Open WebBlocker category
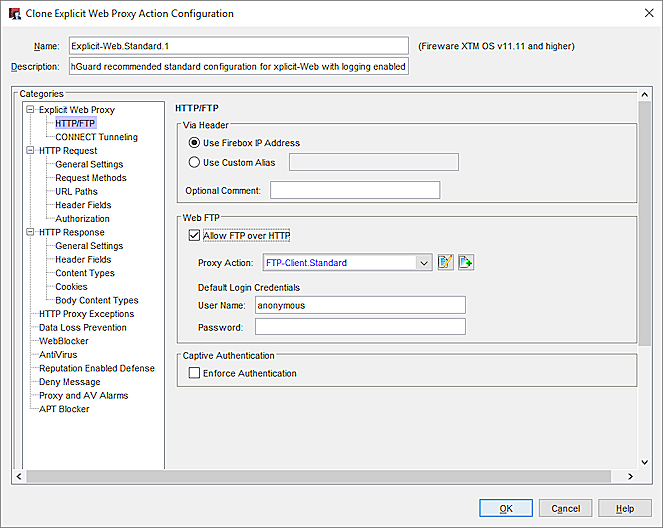This screenshot has width=663, height=528. [64, 341]
